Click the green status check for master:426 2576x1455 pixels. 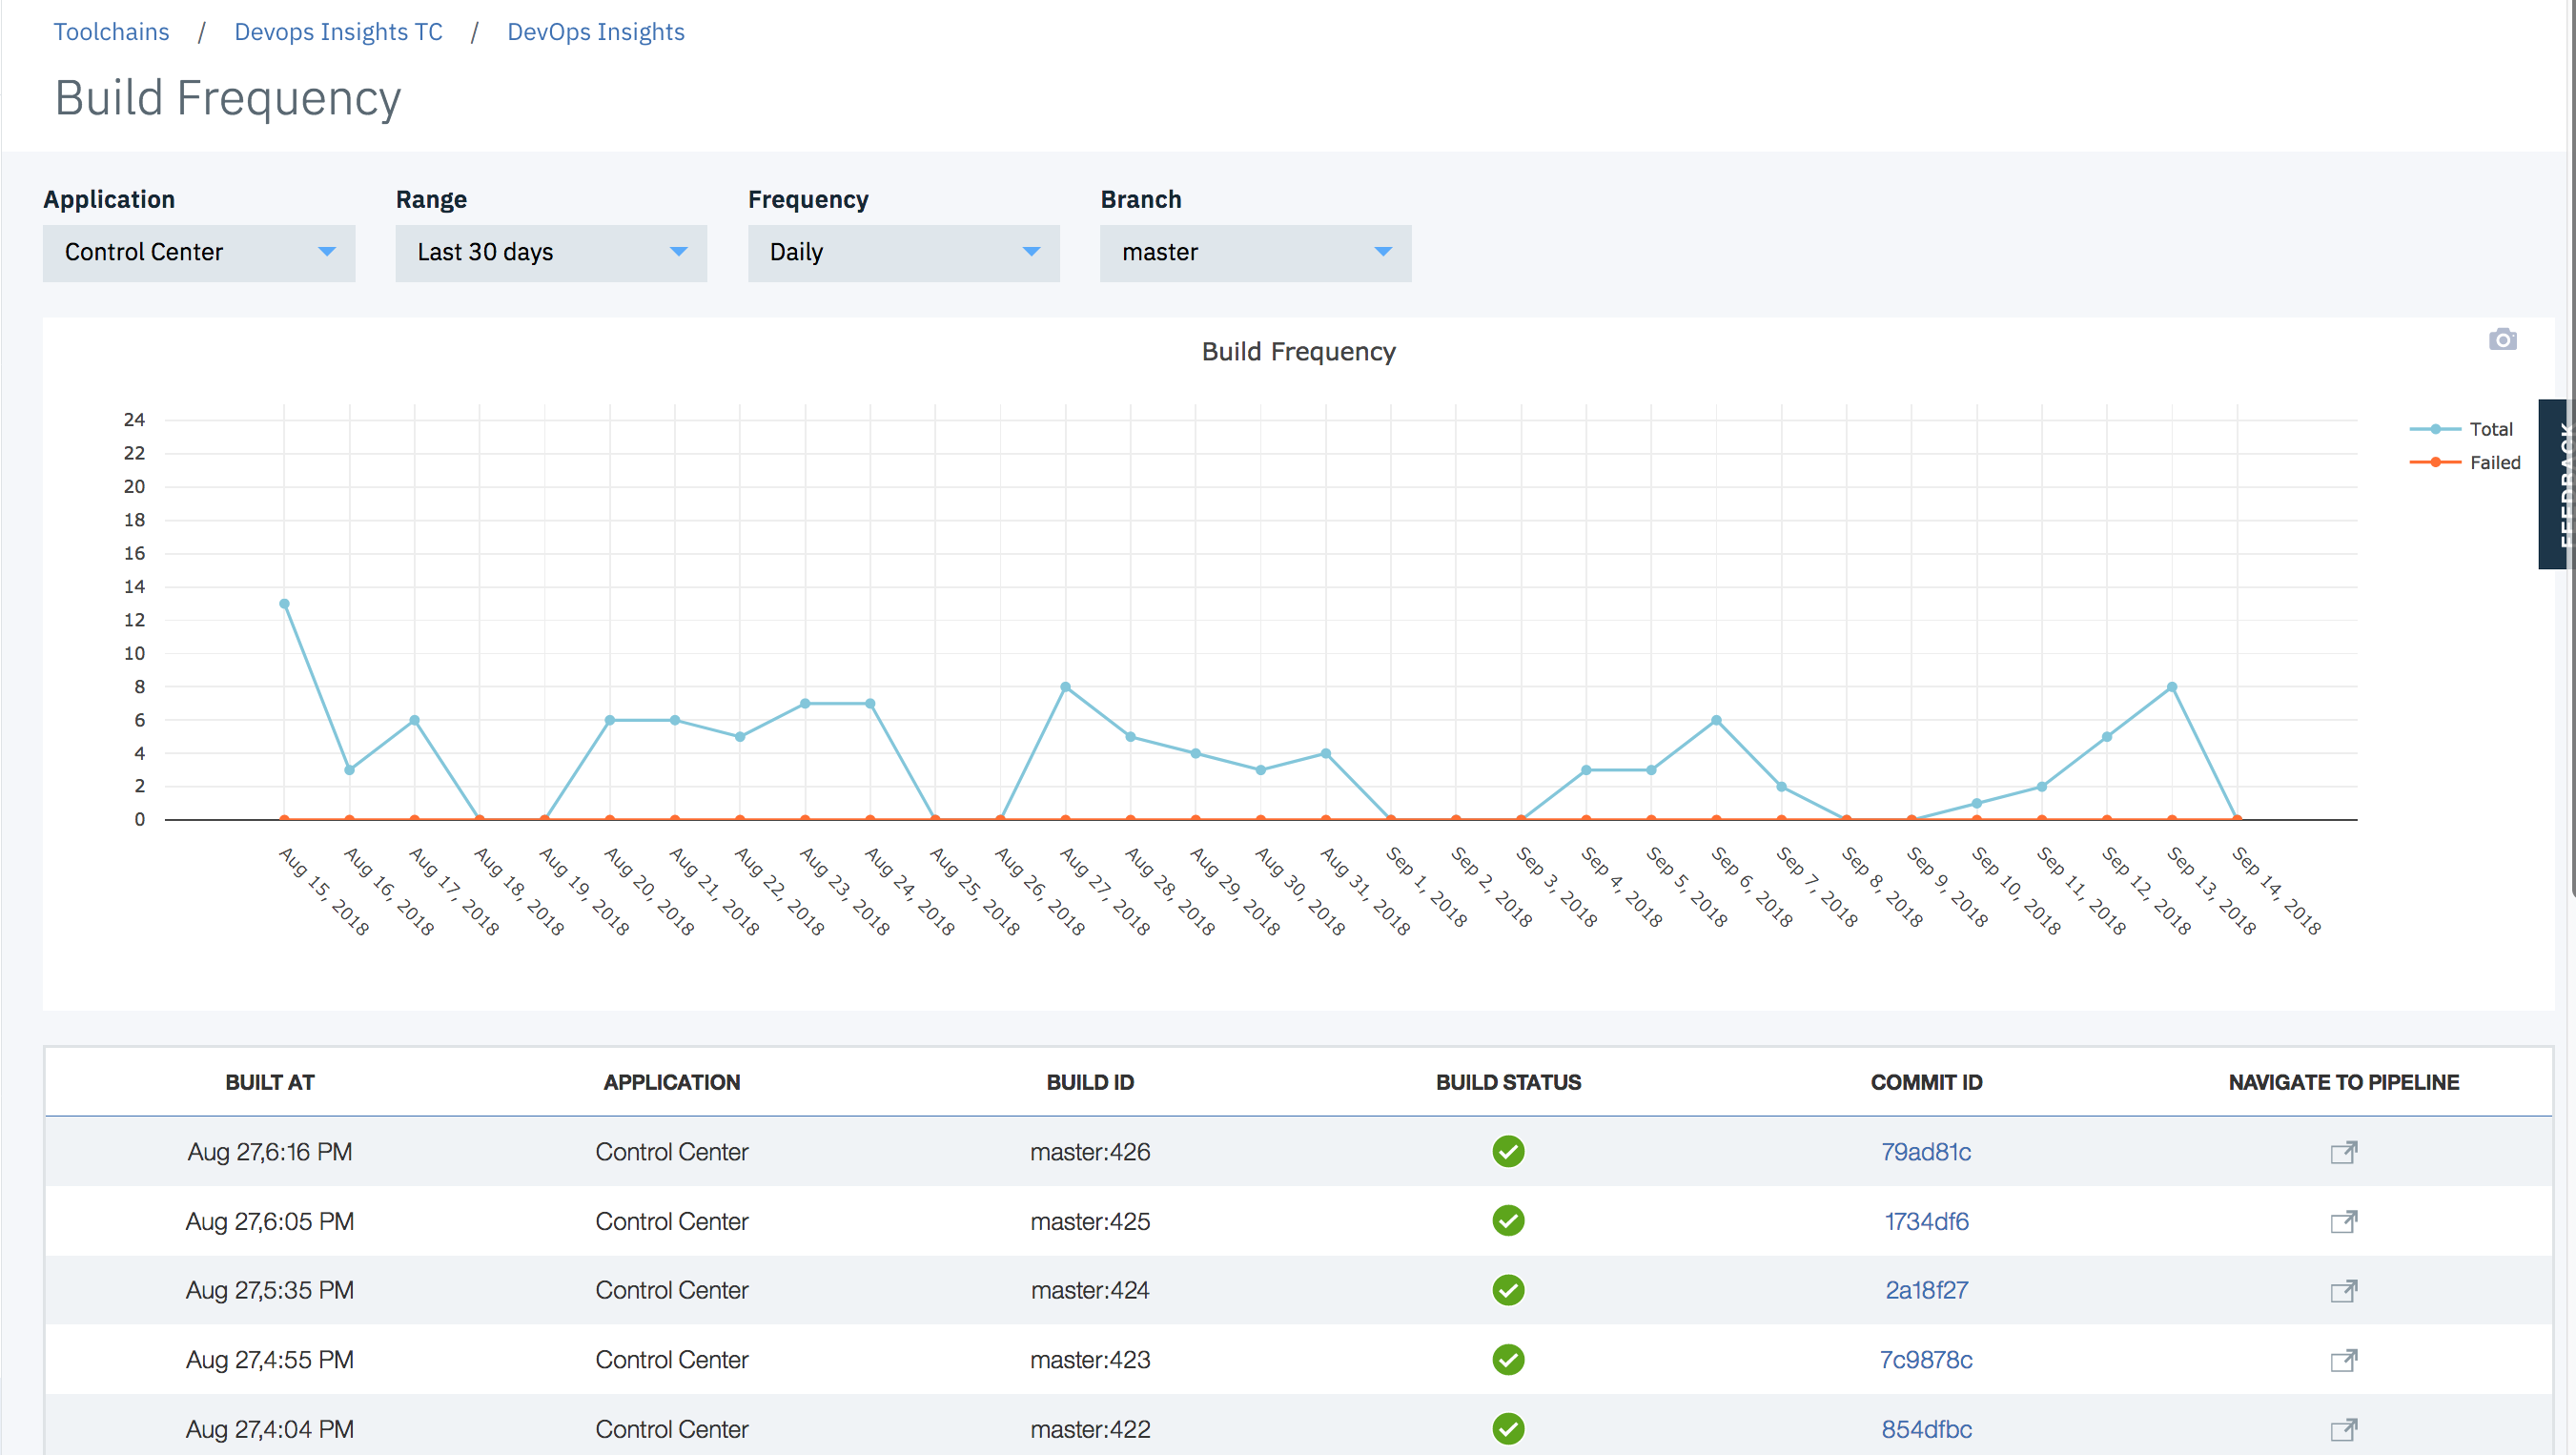pyautogui.click(x=1508, y=1151)
